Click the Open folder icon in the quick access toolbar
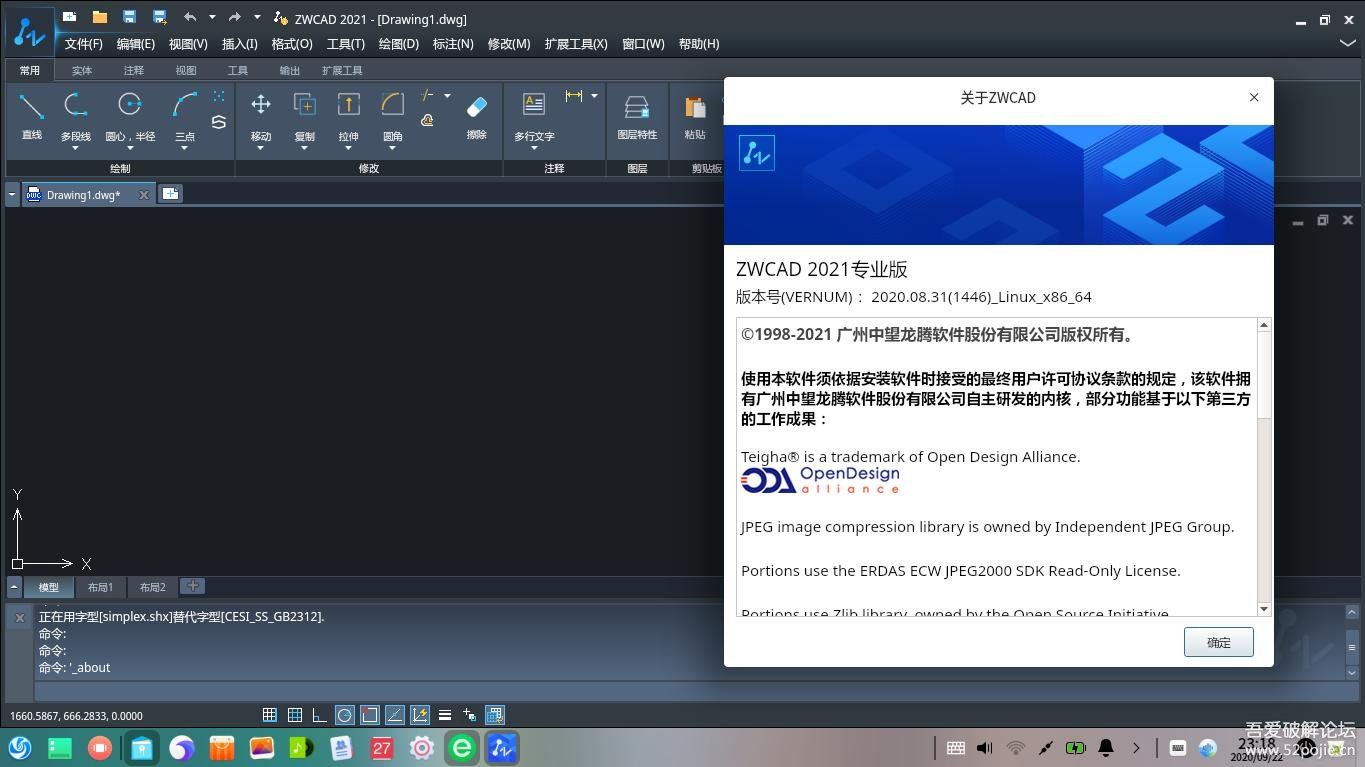 (99, 17)
